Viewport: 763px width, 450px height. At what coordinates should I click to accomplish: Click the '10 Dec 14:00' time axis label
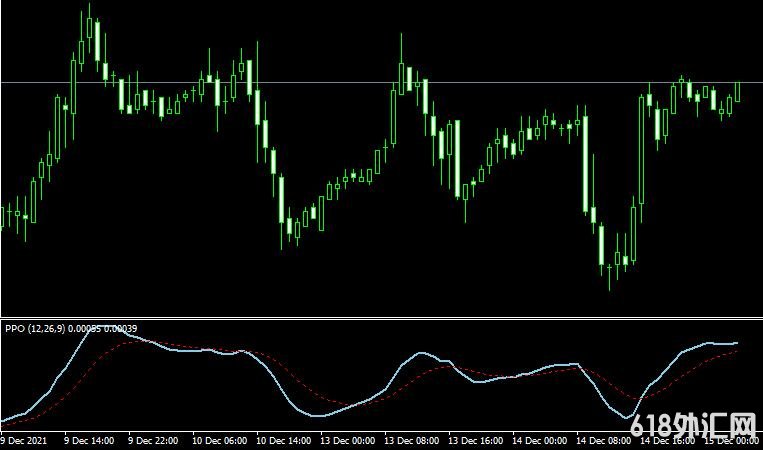(x=283, y=441)
